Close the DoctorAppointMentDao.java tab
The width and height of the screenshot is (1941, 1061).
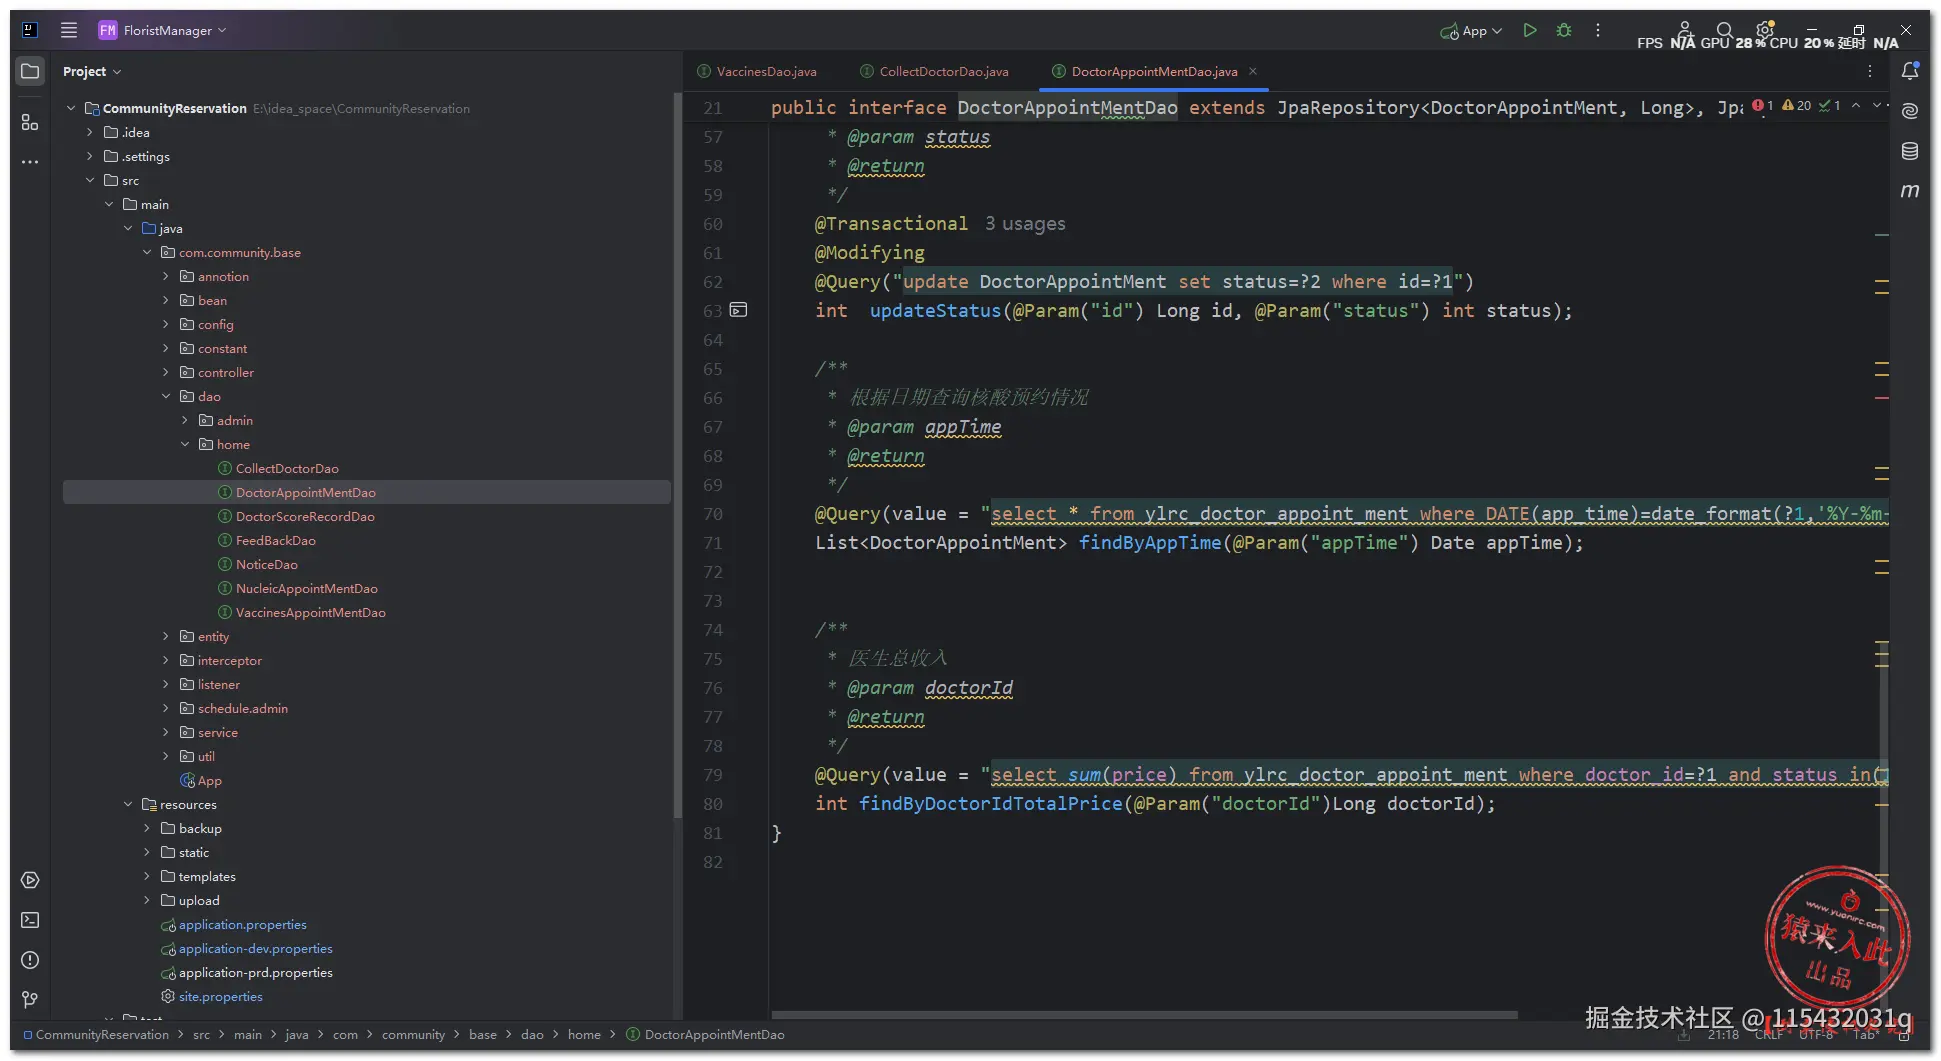[1253, 71]
